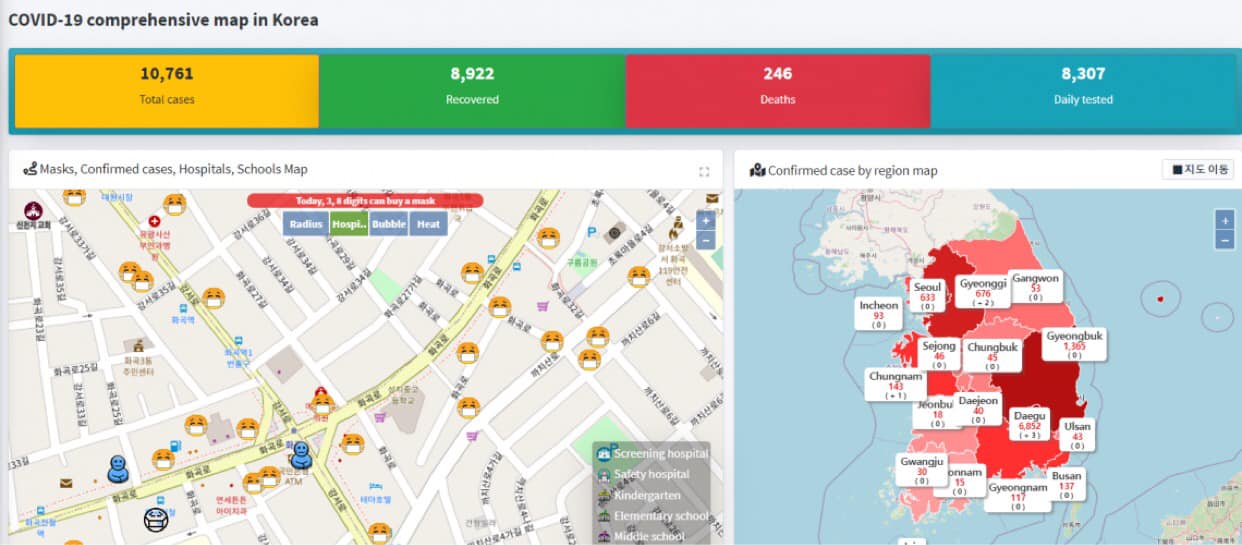
Task: Click the yellow Total cases card
Action: click(167, 91)
